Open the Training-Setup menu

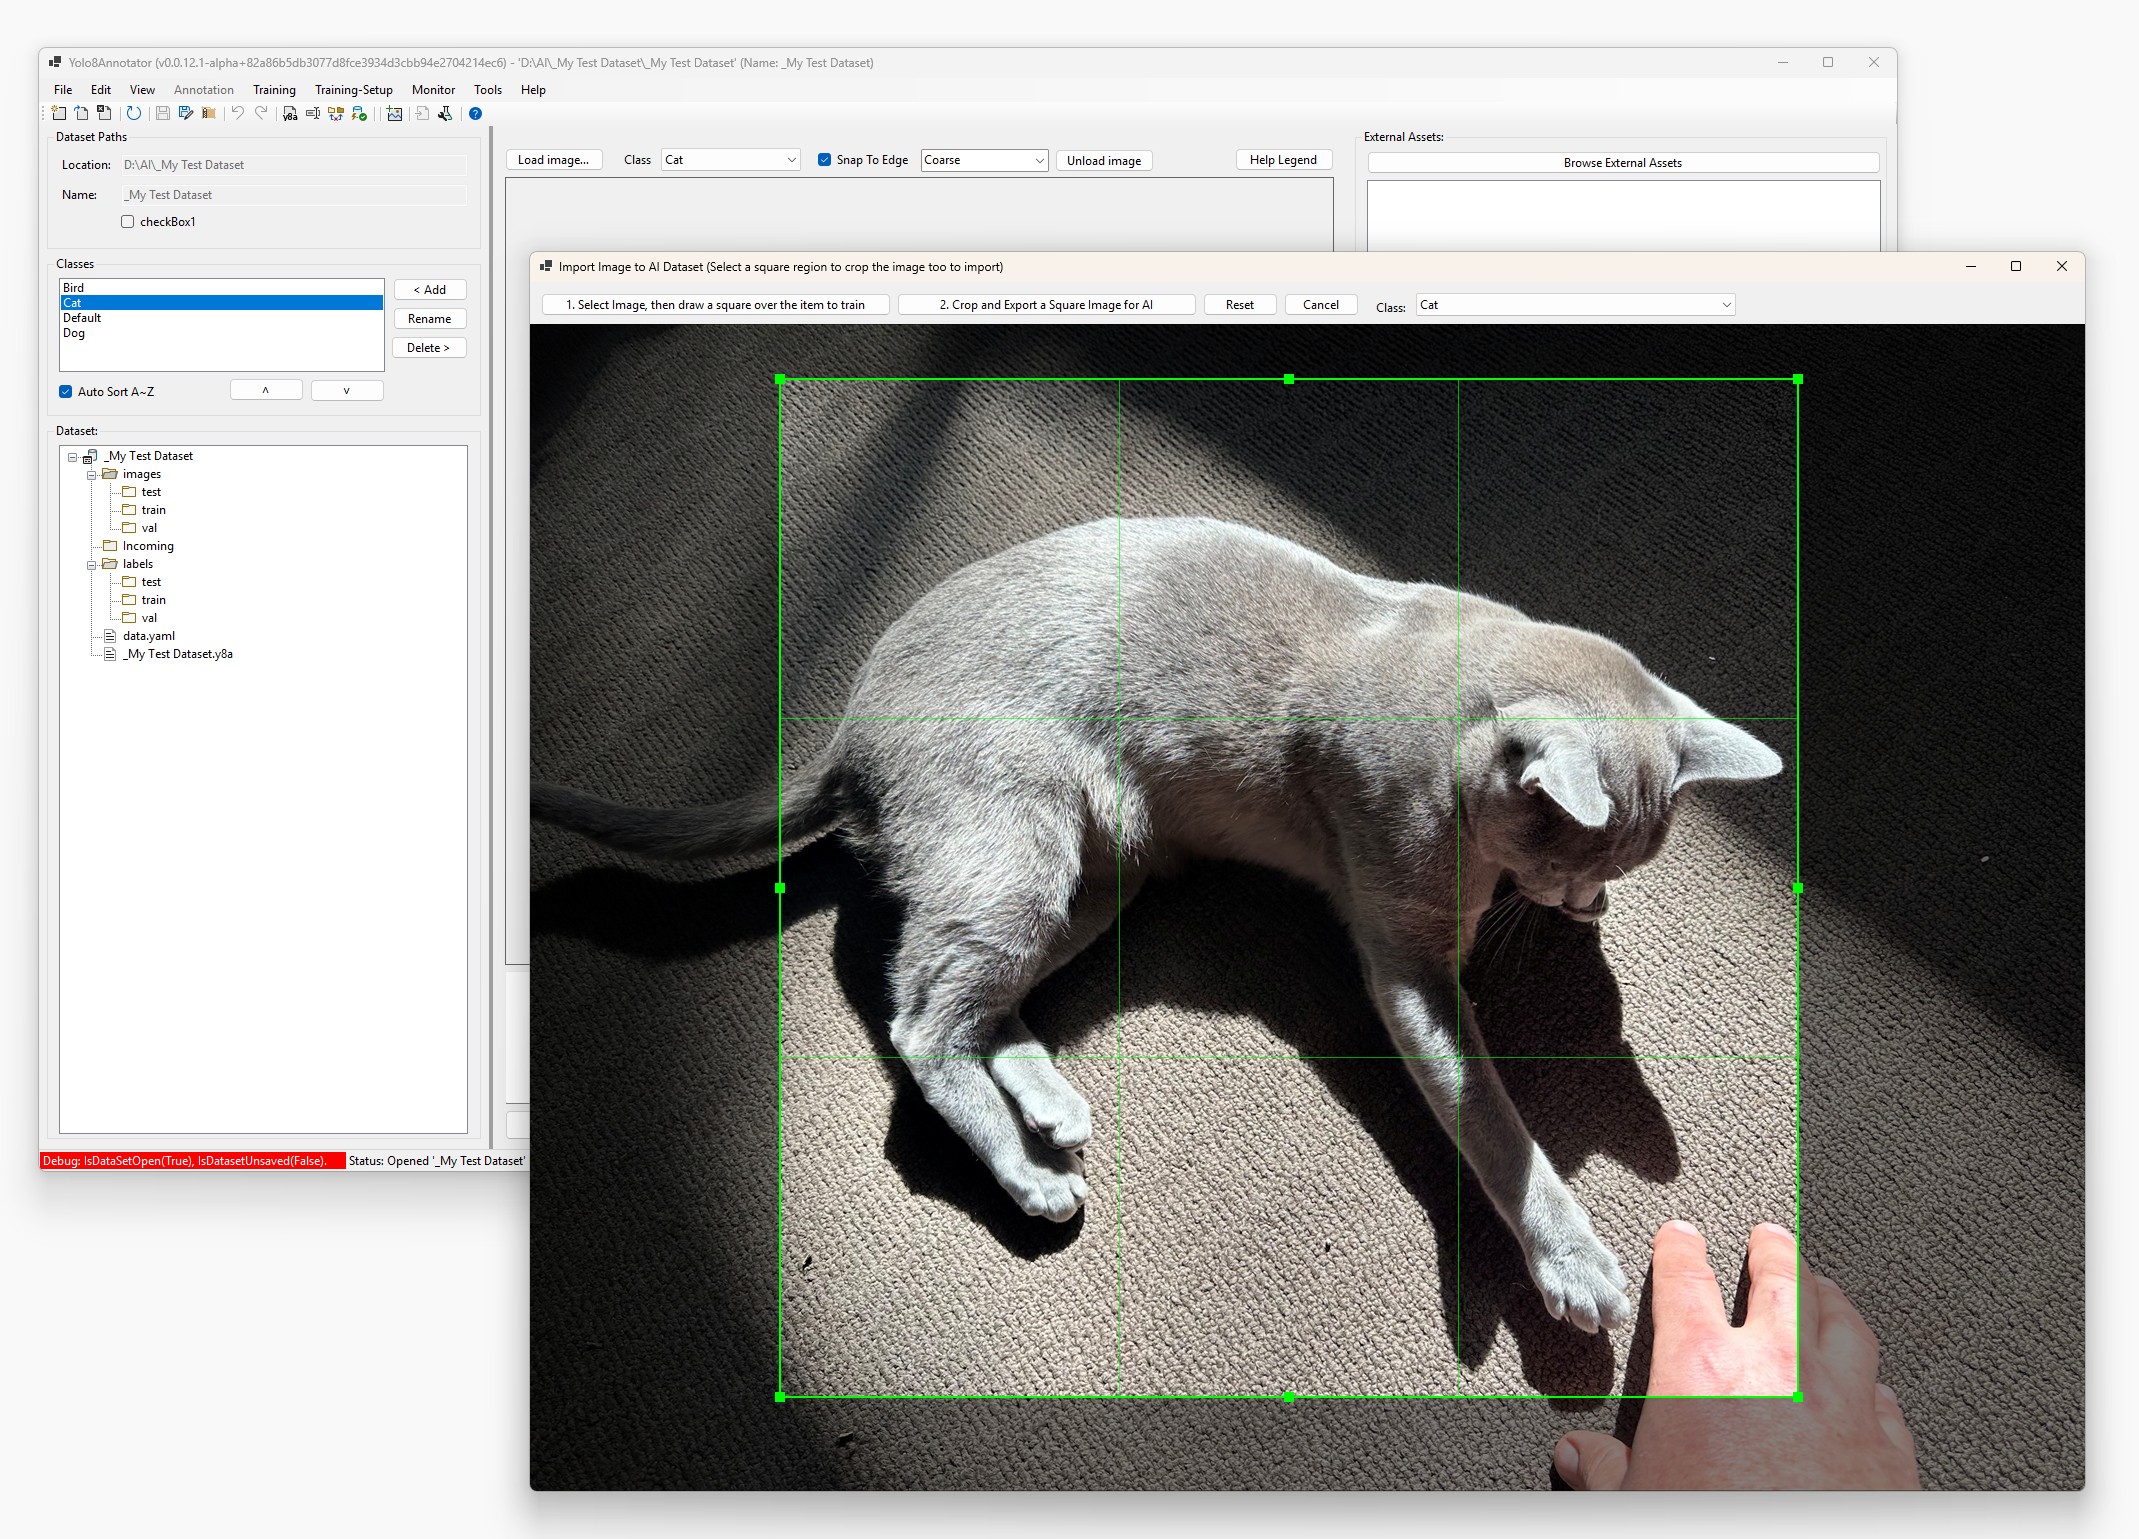click(x=353, y=90)
